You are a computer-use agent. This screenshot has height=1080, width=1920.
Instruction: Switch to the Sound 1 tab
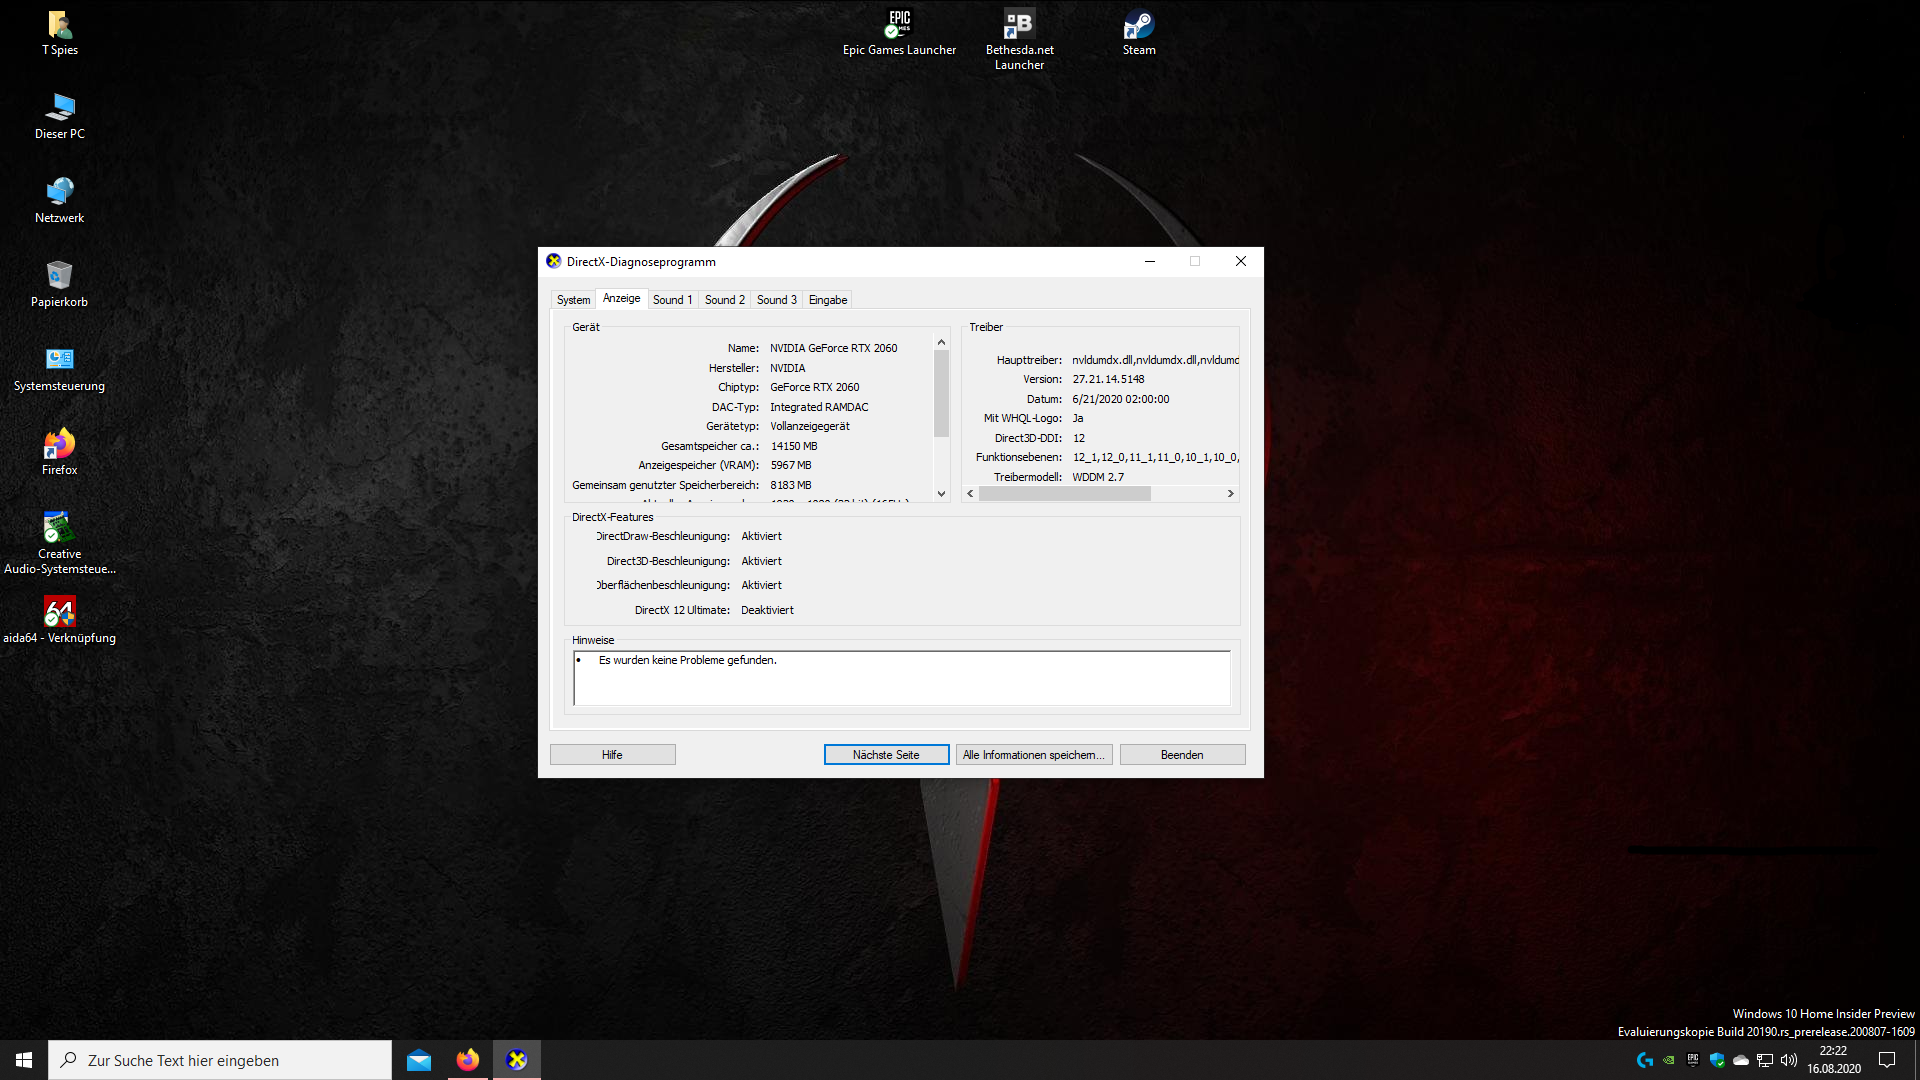pyautogui.click(x=672, y=300)
